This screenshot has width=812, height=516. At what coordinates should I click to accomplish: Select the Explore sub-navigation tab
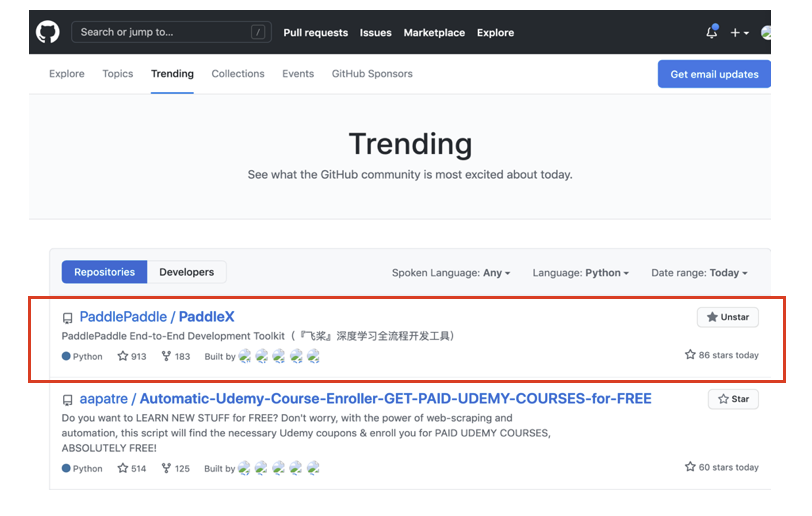67,74
